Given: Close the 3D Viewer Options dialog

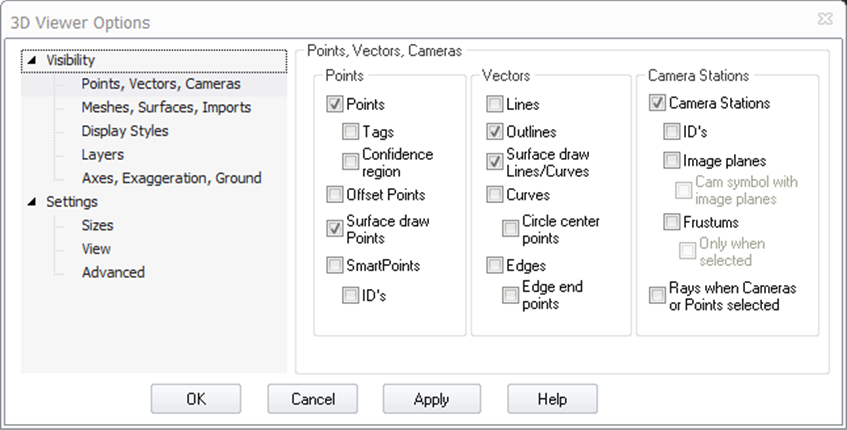Looking at the screenshot, I should click(x=823, y=20).
